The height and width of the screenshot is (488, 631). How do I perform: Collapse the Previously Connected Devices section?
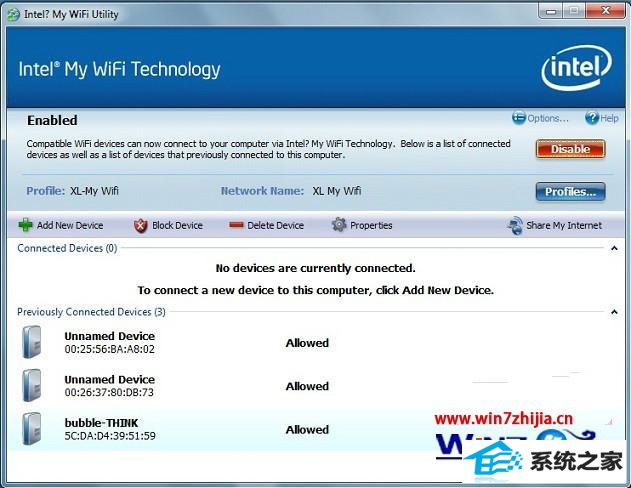tap(614, 312)
